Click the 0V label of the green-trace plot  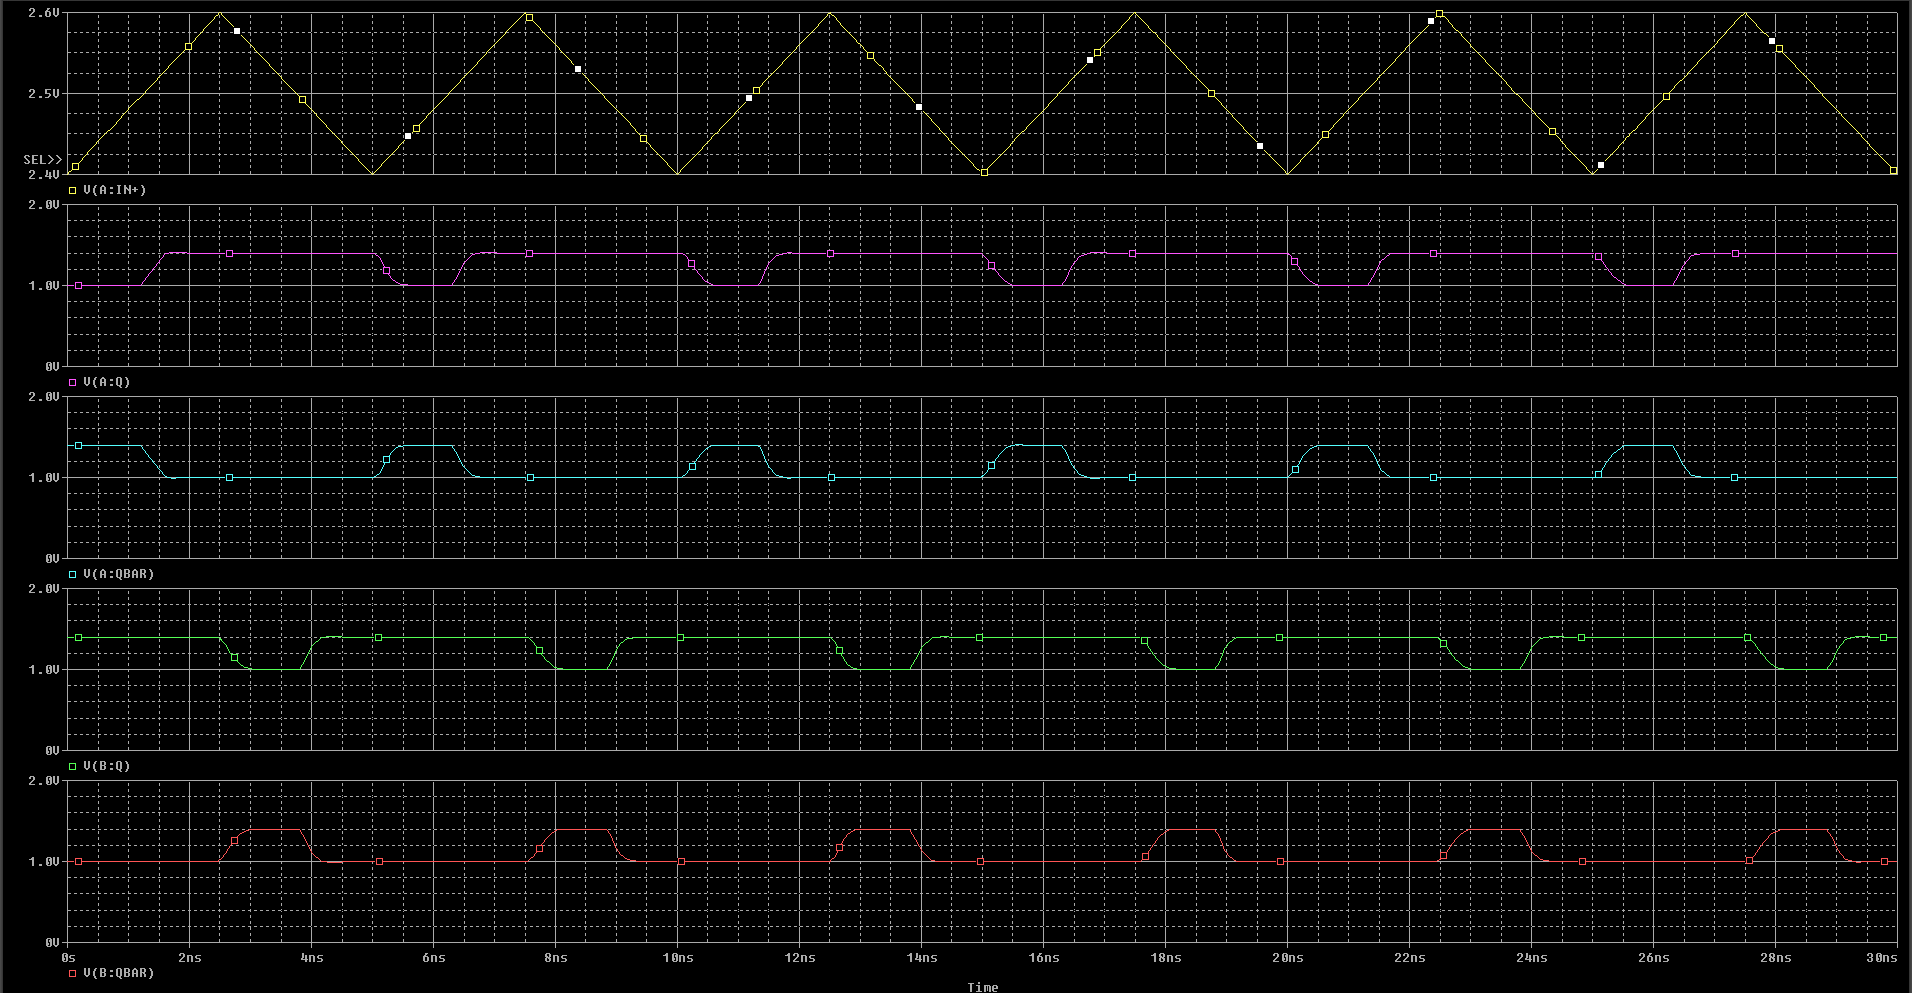[52, 751]
